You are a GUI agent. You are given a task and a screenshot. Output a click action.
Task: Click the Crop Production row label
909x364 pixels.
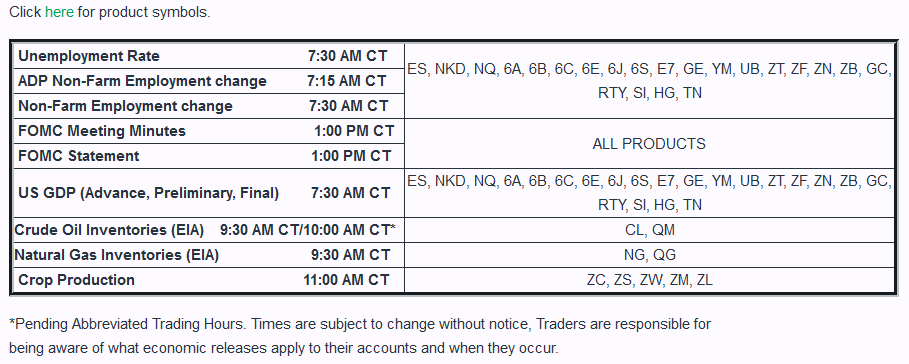pyautogui.click(x=77, y=280)
